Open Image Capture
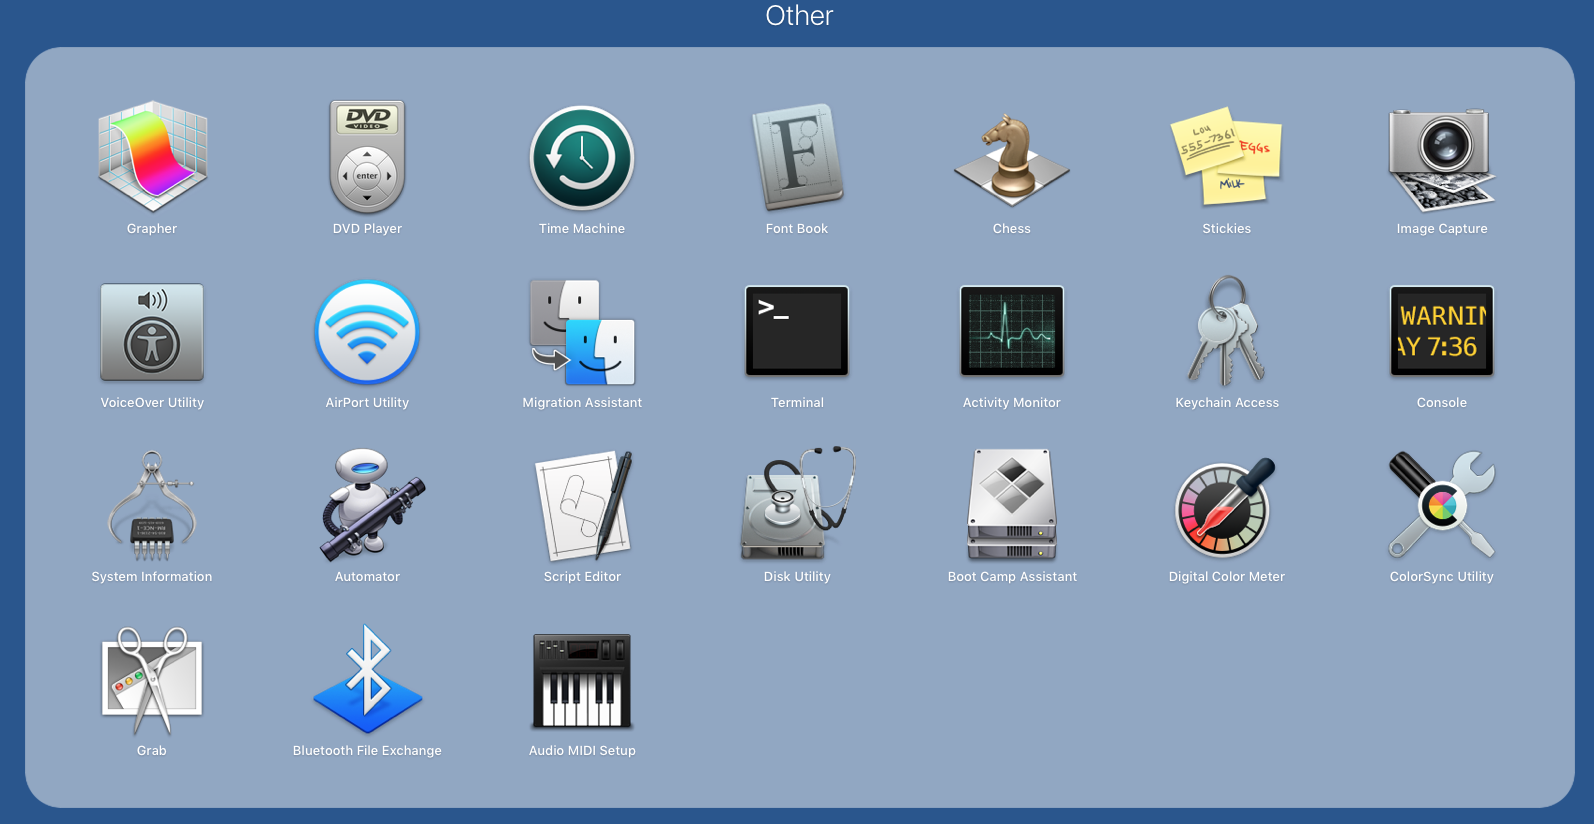 tap(1441, 157)
